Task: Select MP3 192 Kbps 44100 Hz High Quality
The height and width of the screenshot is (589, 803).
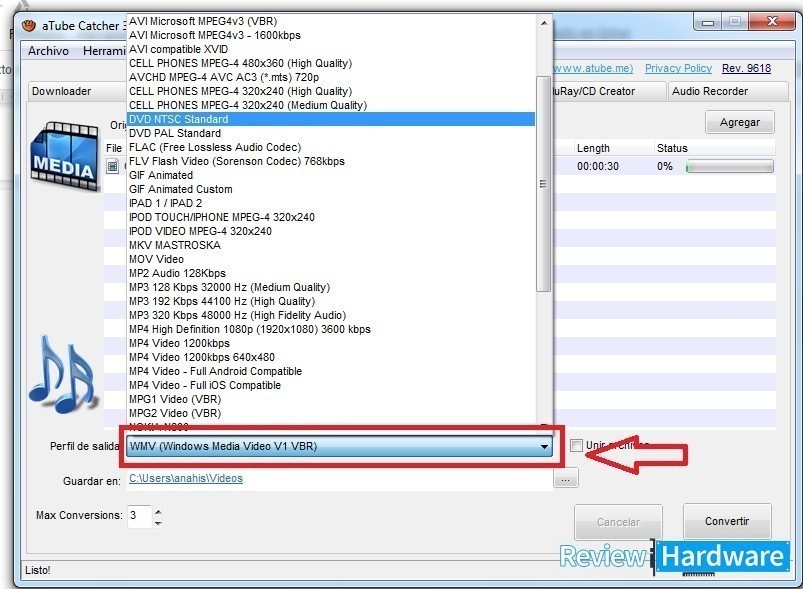Action: (x=331, y=301)
